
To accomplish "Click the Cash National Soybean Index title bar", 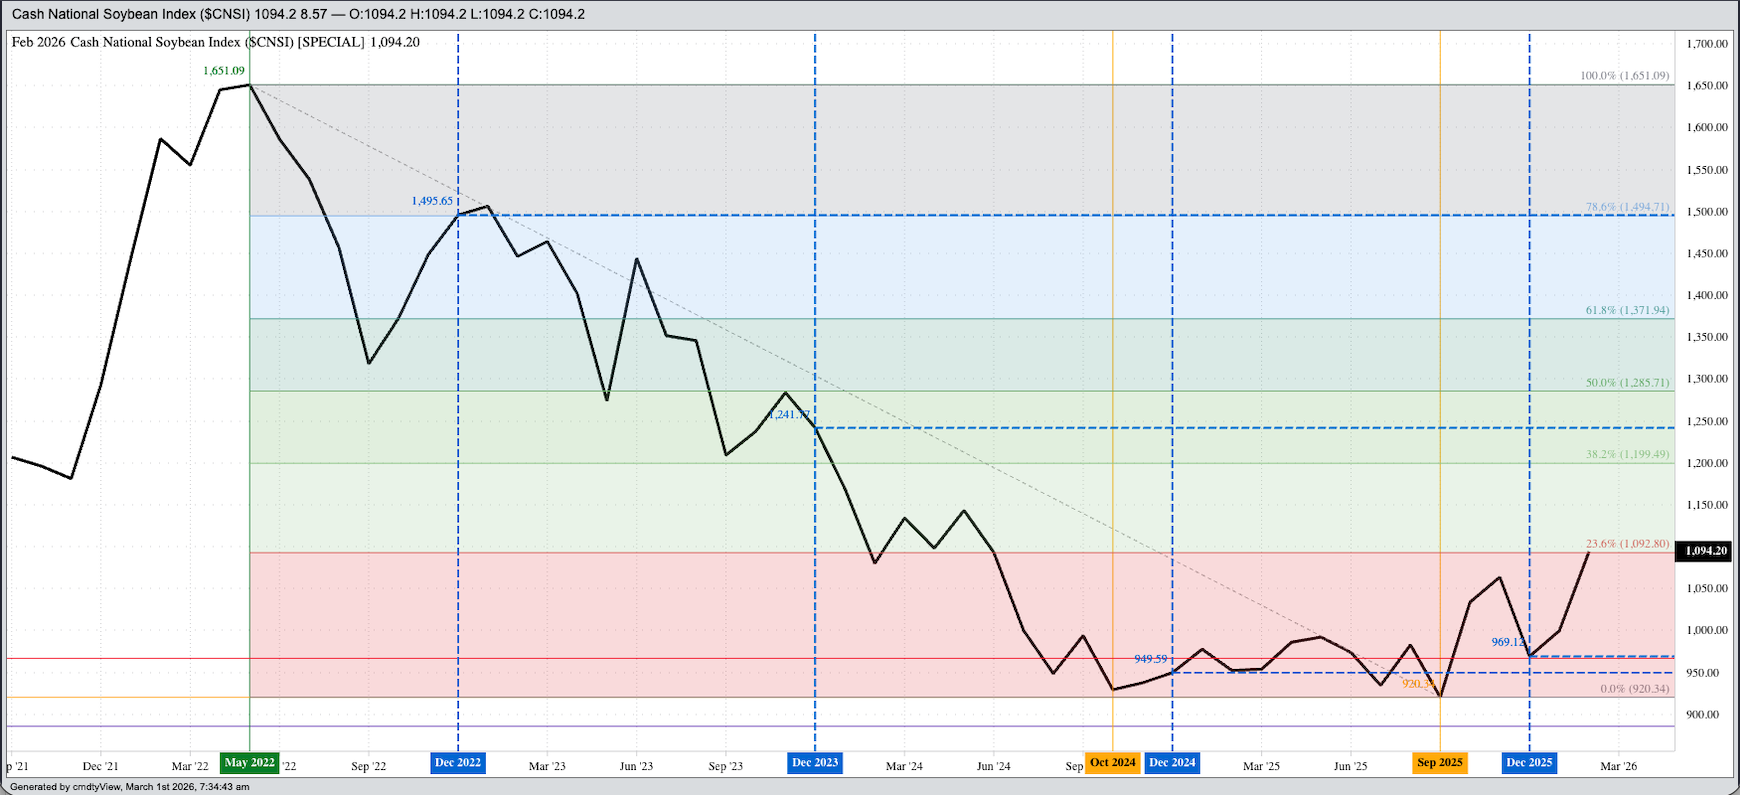I will 298,14.
